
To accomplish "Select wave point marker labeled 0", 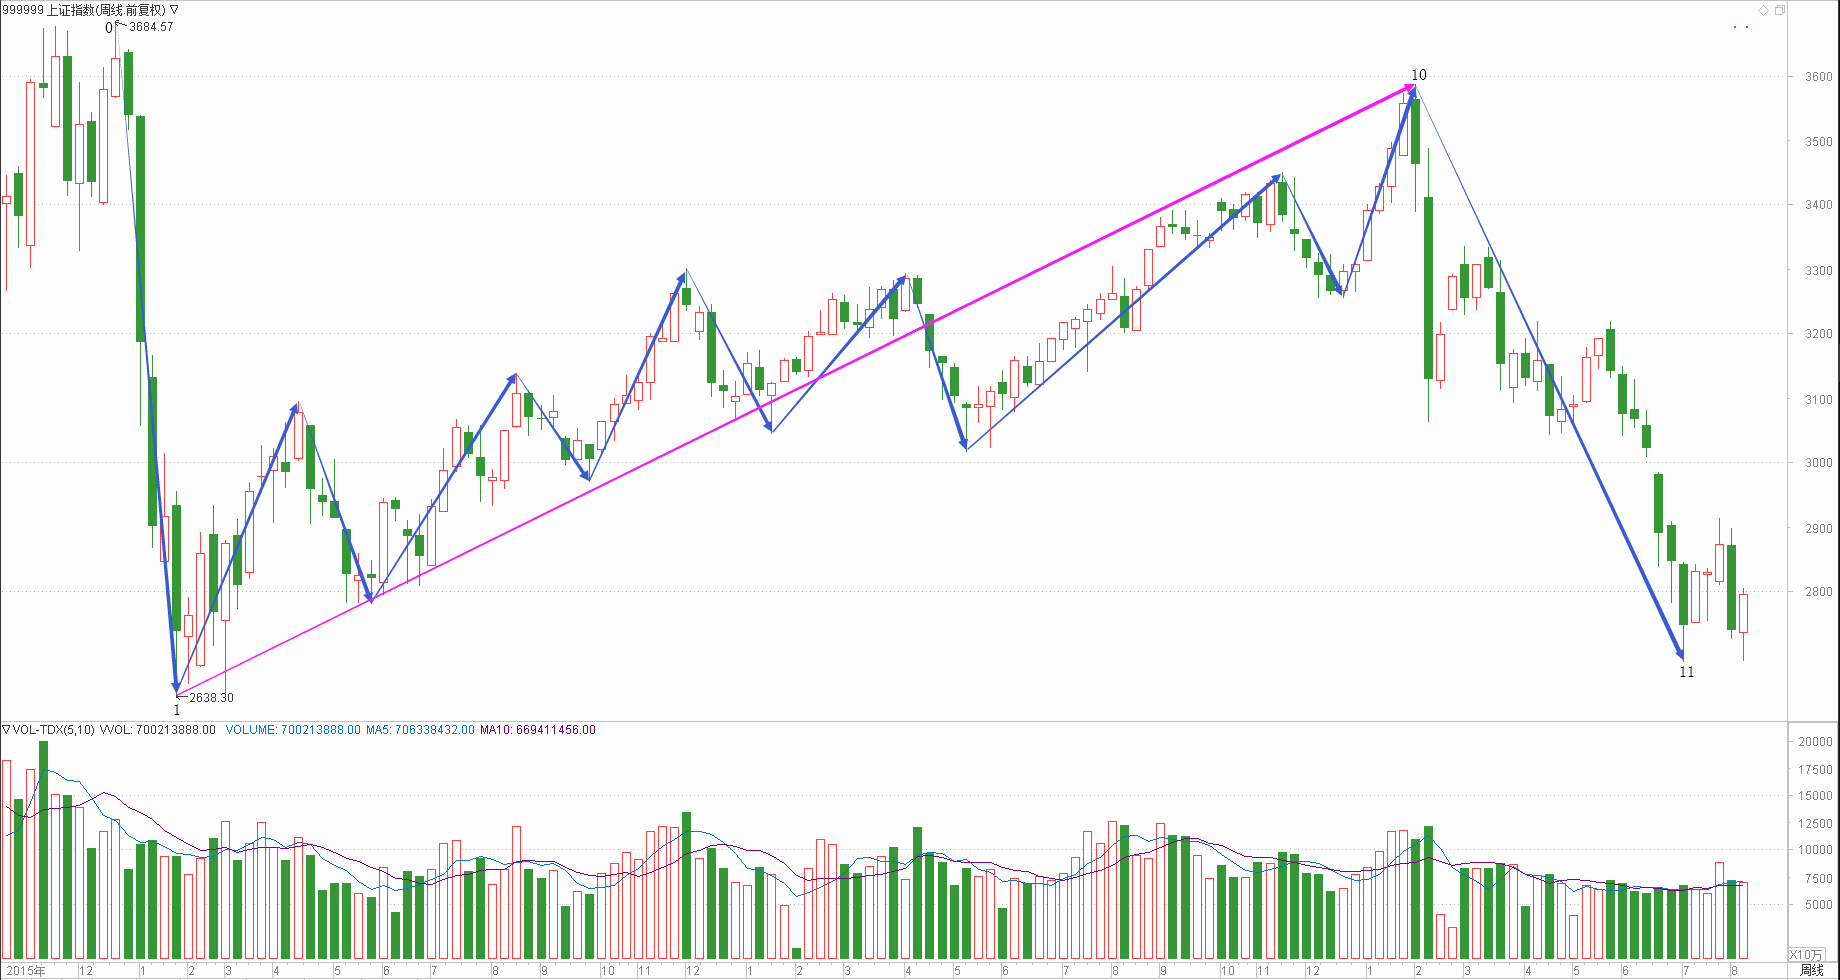I will (x=109, y=28).
